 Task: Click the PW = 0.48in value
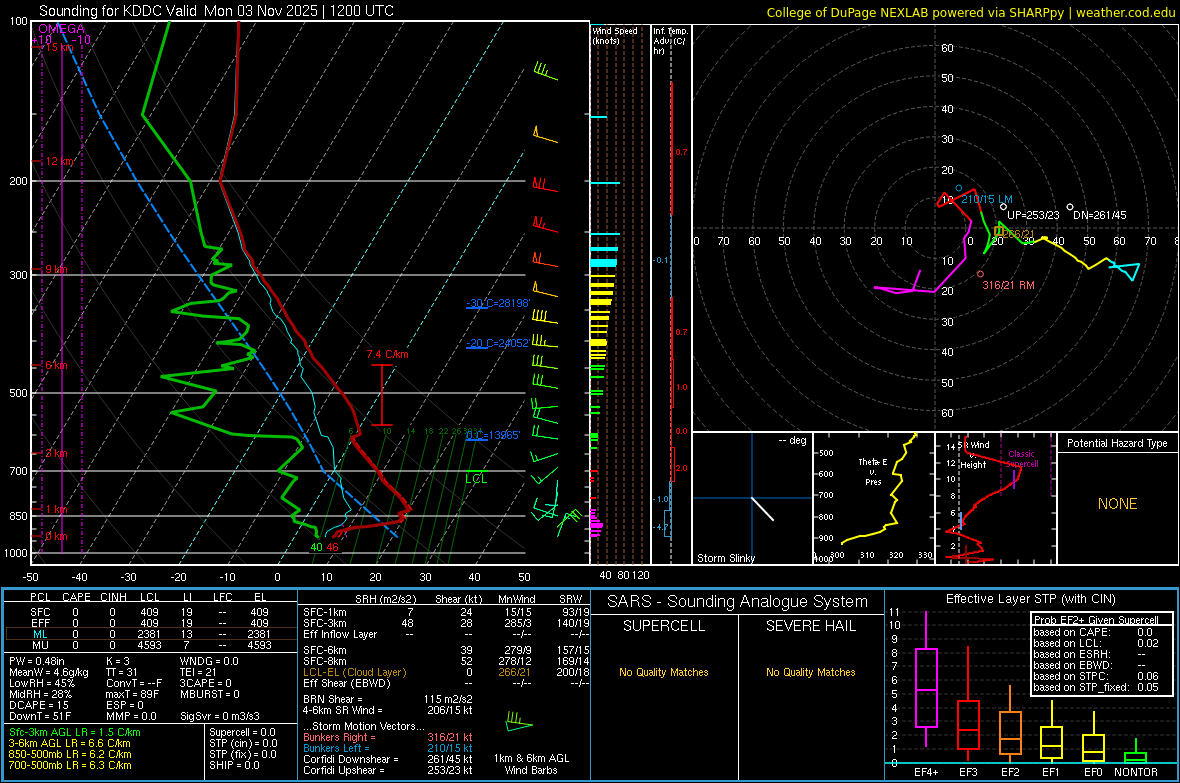37,661
